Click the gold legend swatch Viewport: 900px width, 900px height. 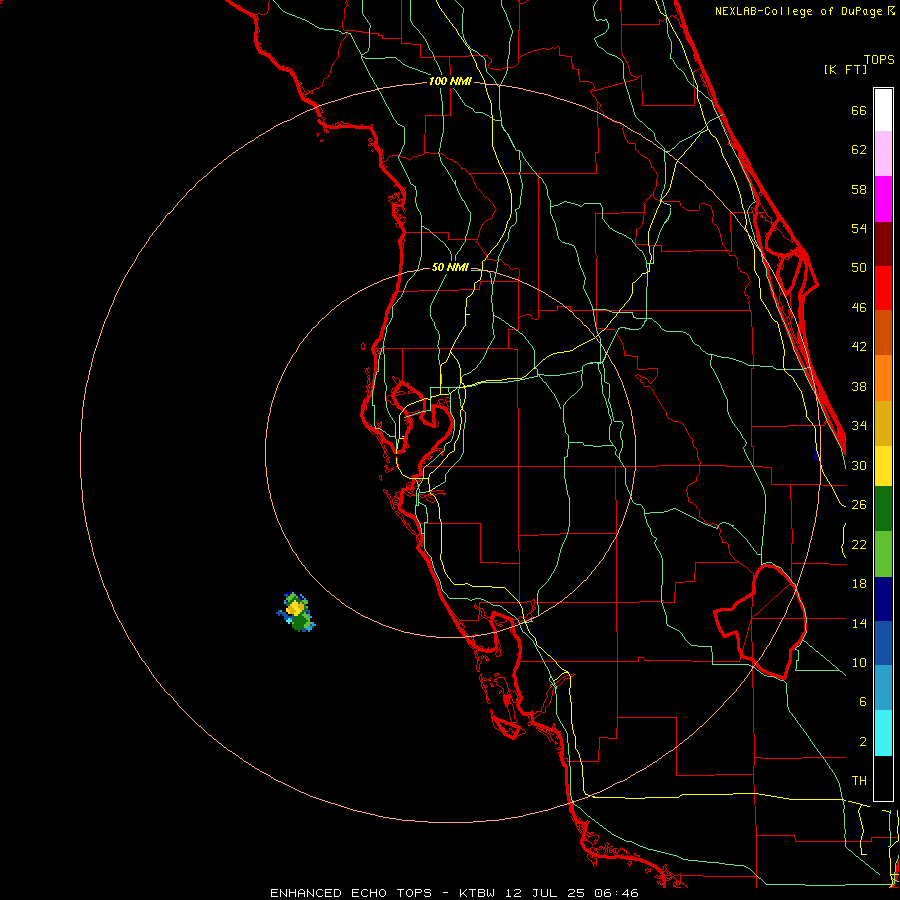pyautogui.click(x=883, y=423)
